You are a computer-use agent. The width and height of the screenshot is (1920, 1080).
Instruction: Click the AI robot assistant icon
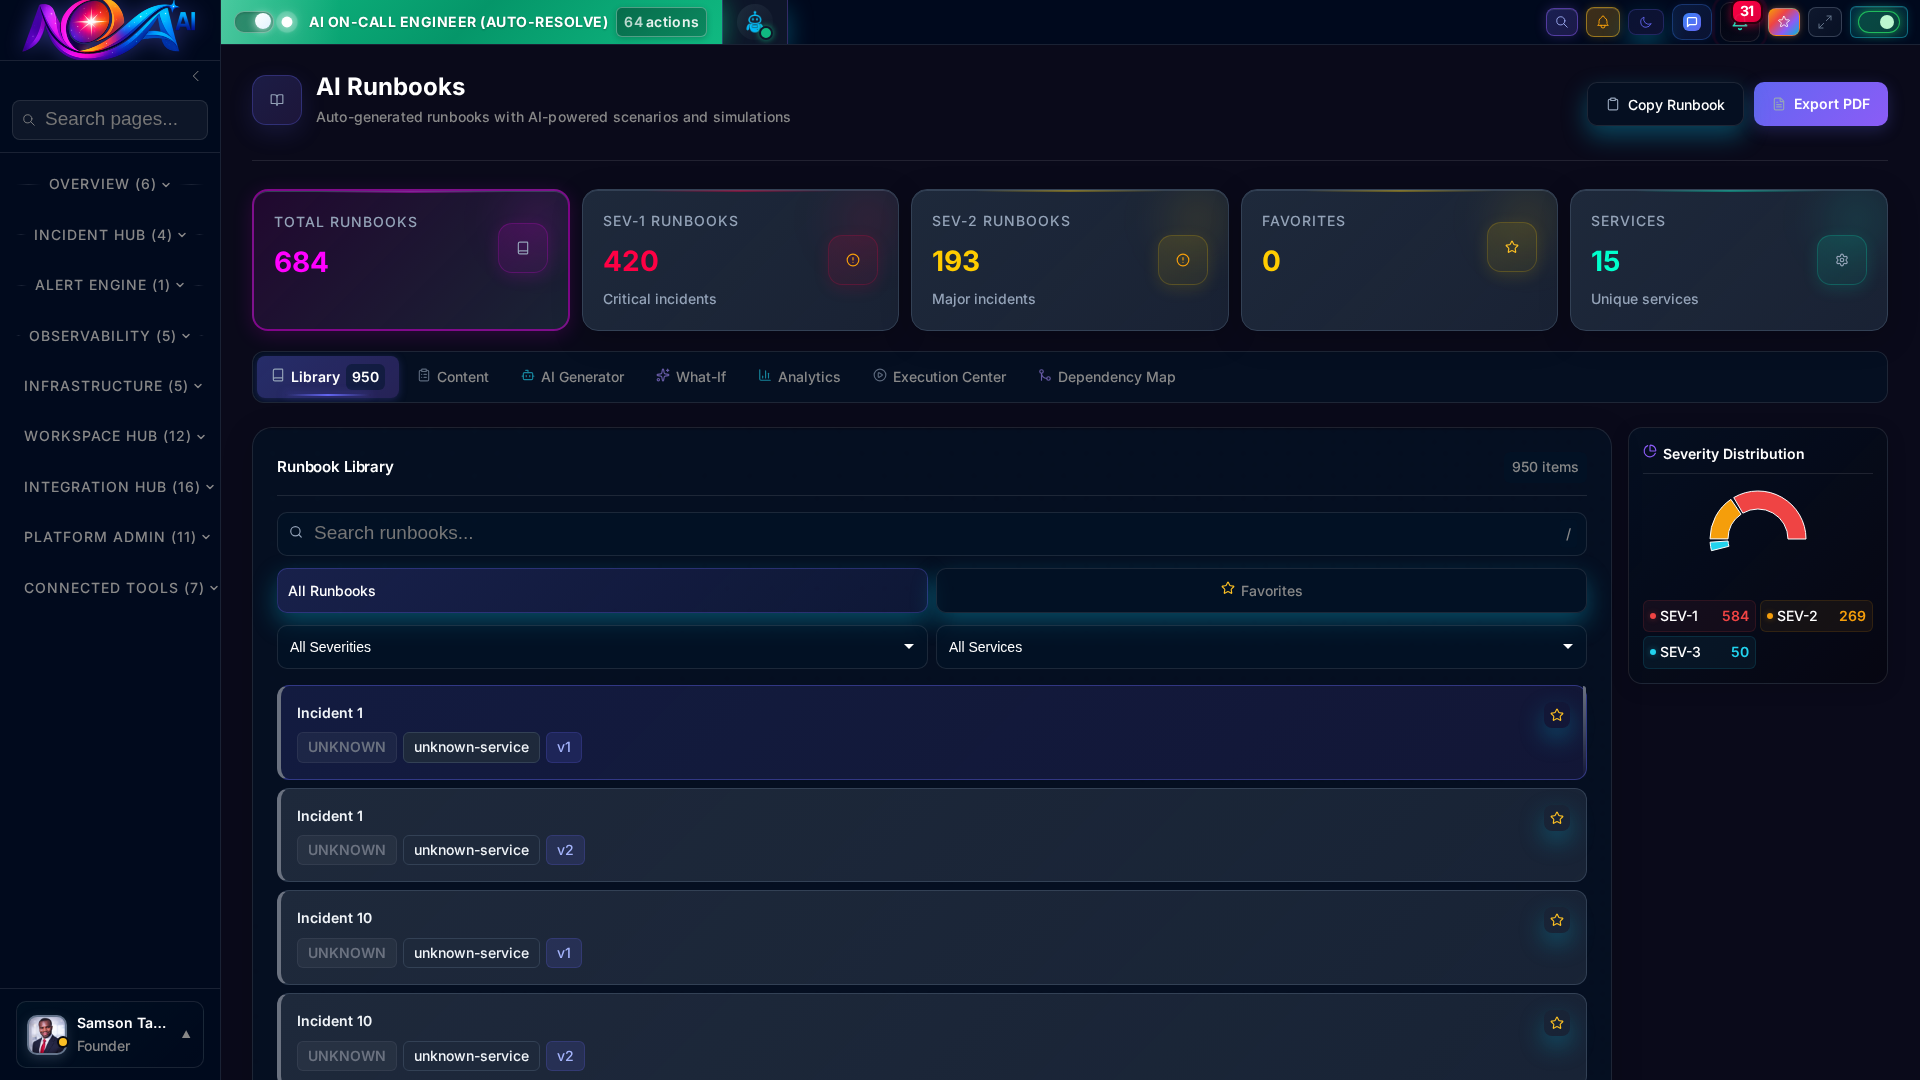click(755, 22)
